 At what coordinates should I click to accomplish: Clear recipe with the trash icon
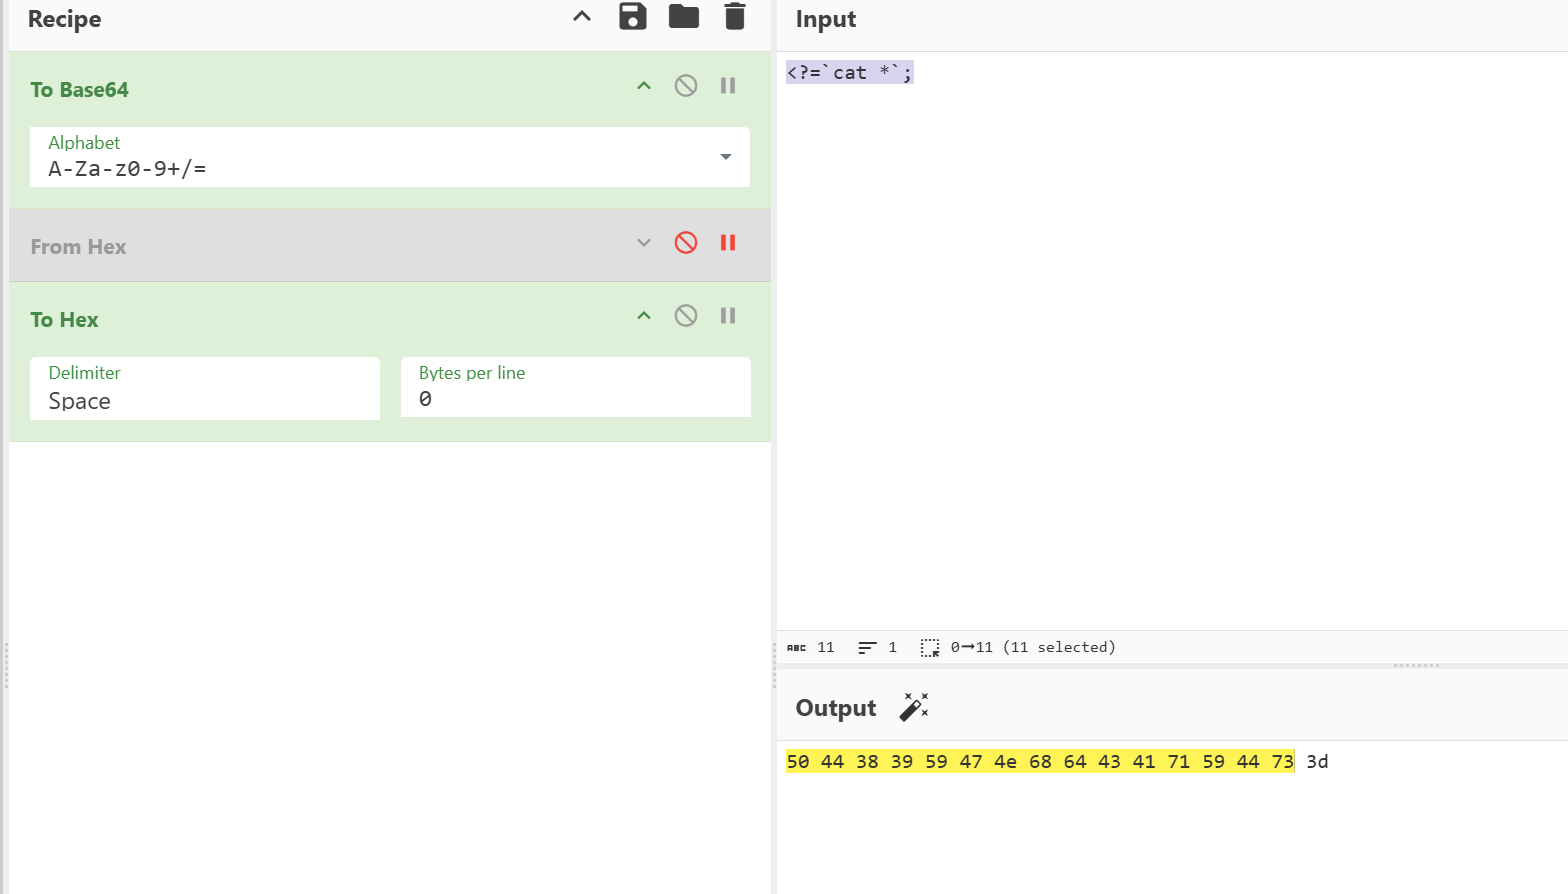tap(735, 17)
